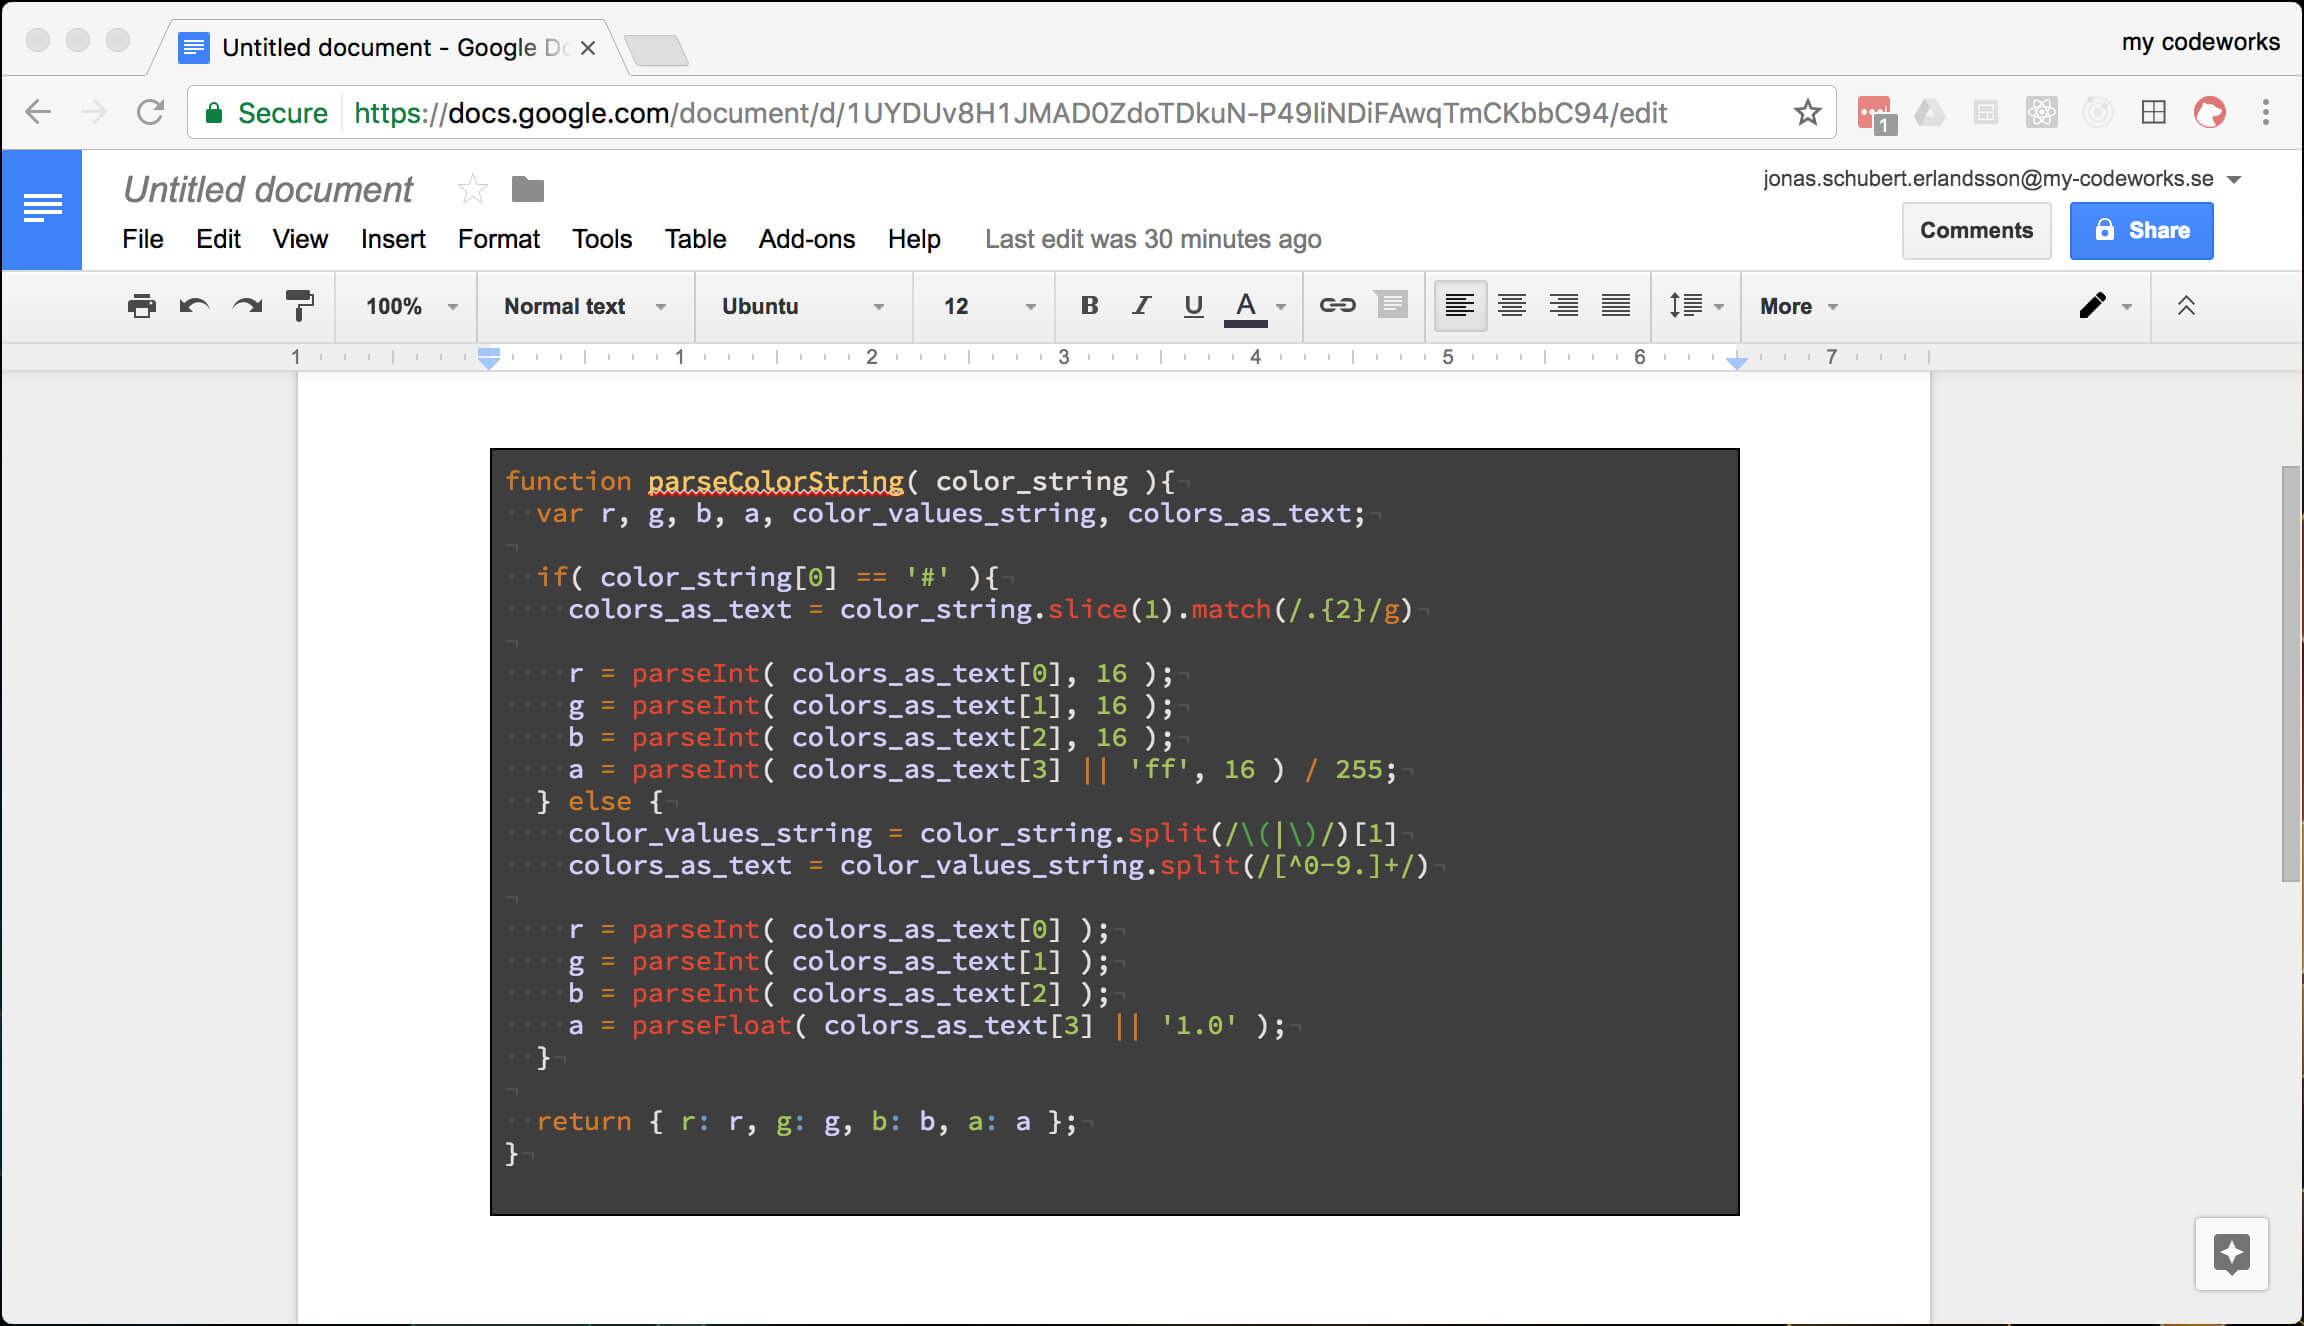
Task: Open the File menu
Action: point(143,239)
